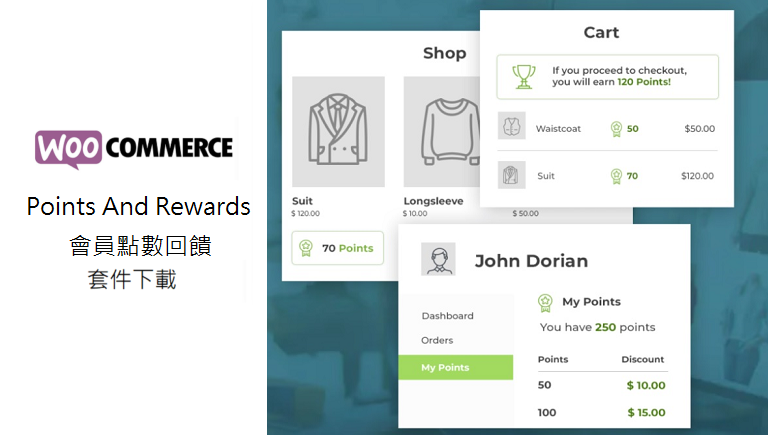The height and width of the screenshot is (435, 768).
Task: Click the WooCommerce logo
Action: click(x=134, y=149)
